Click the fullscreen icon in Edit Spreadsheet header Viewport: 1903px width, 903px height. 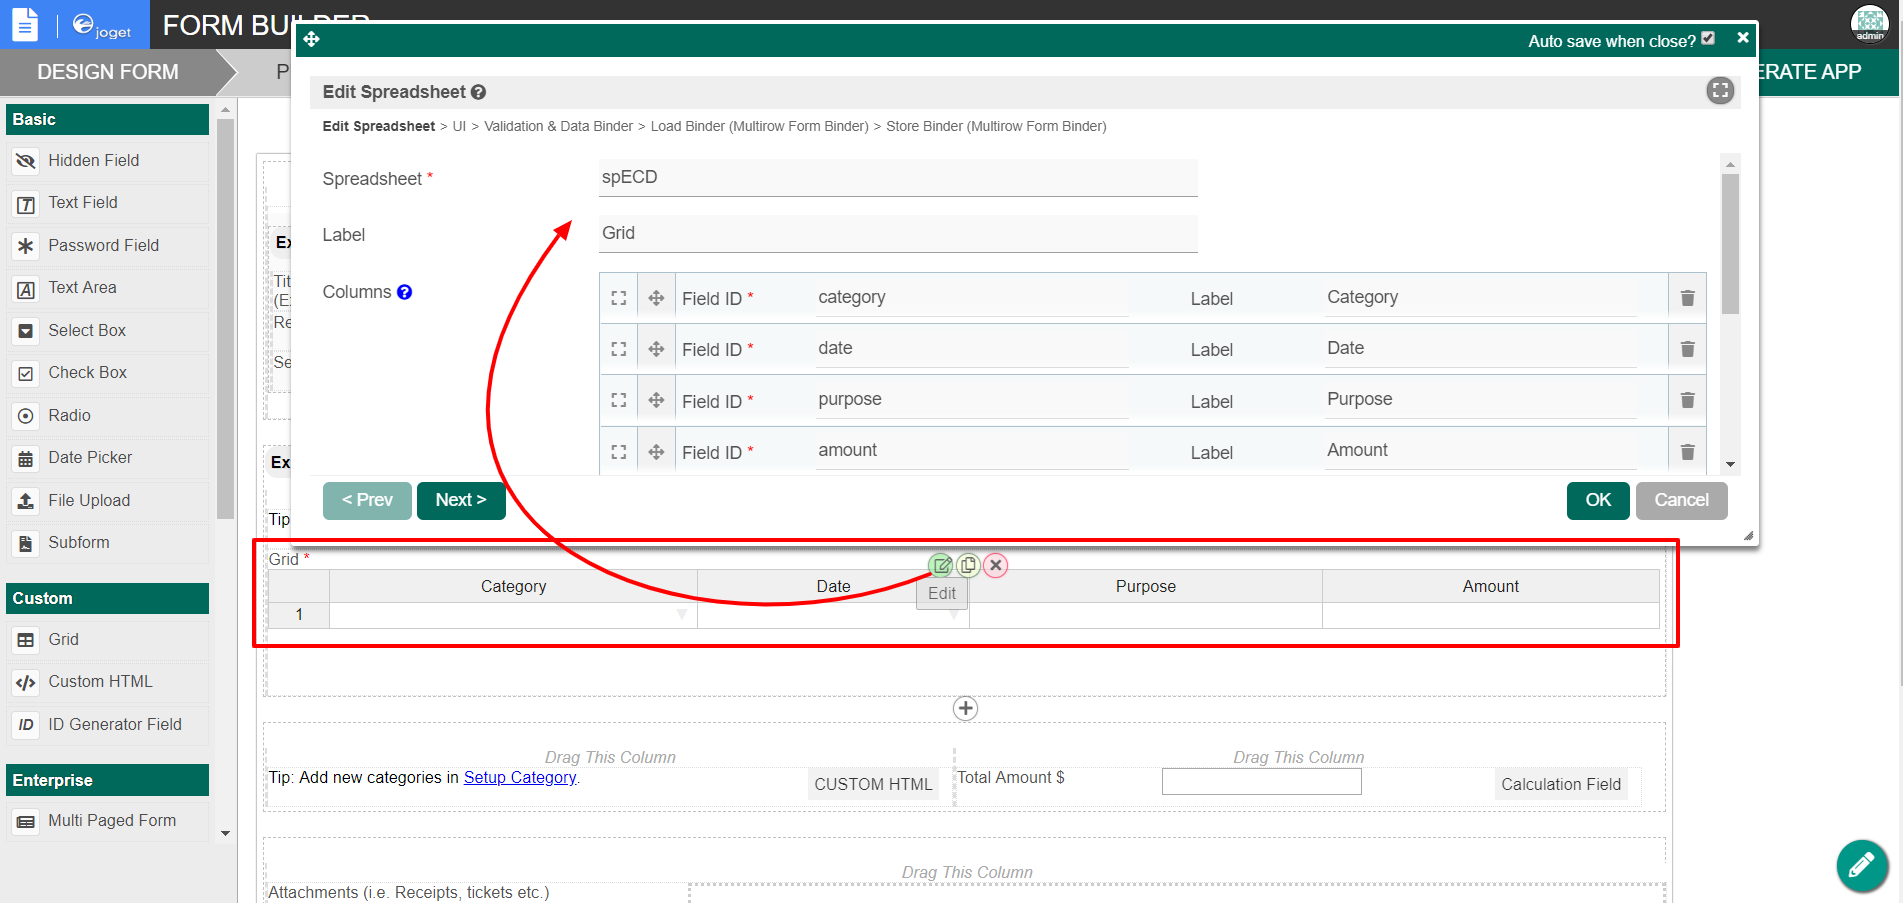1719,91
